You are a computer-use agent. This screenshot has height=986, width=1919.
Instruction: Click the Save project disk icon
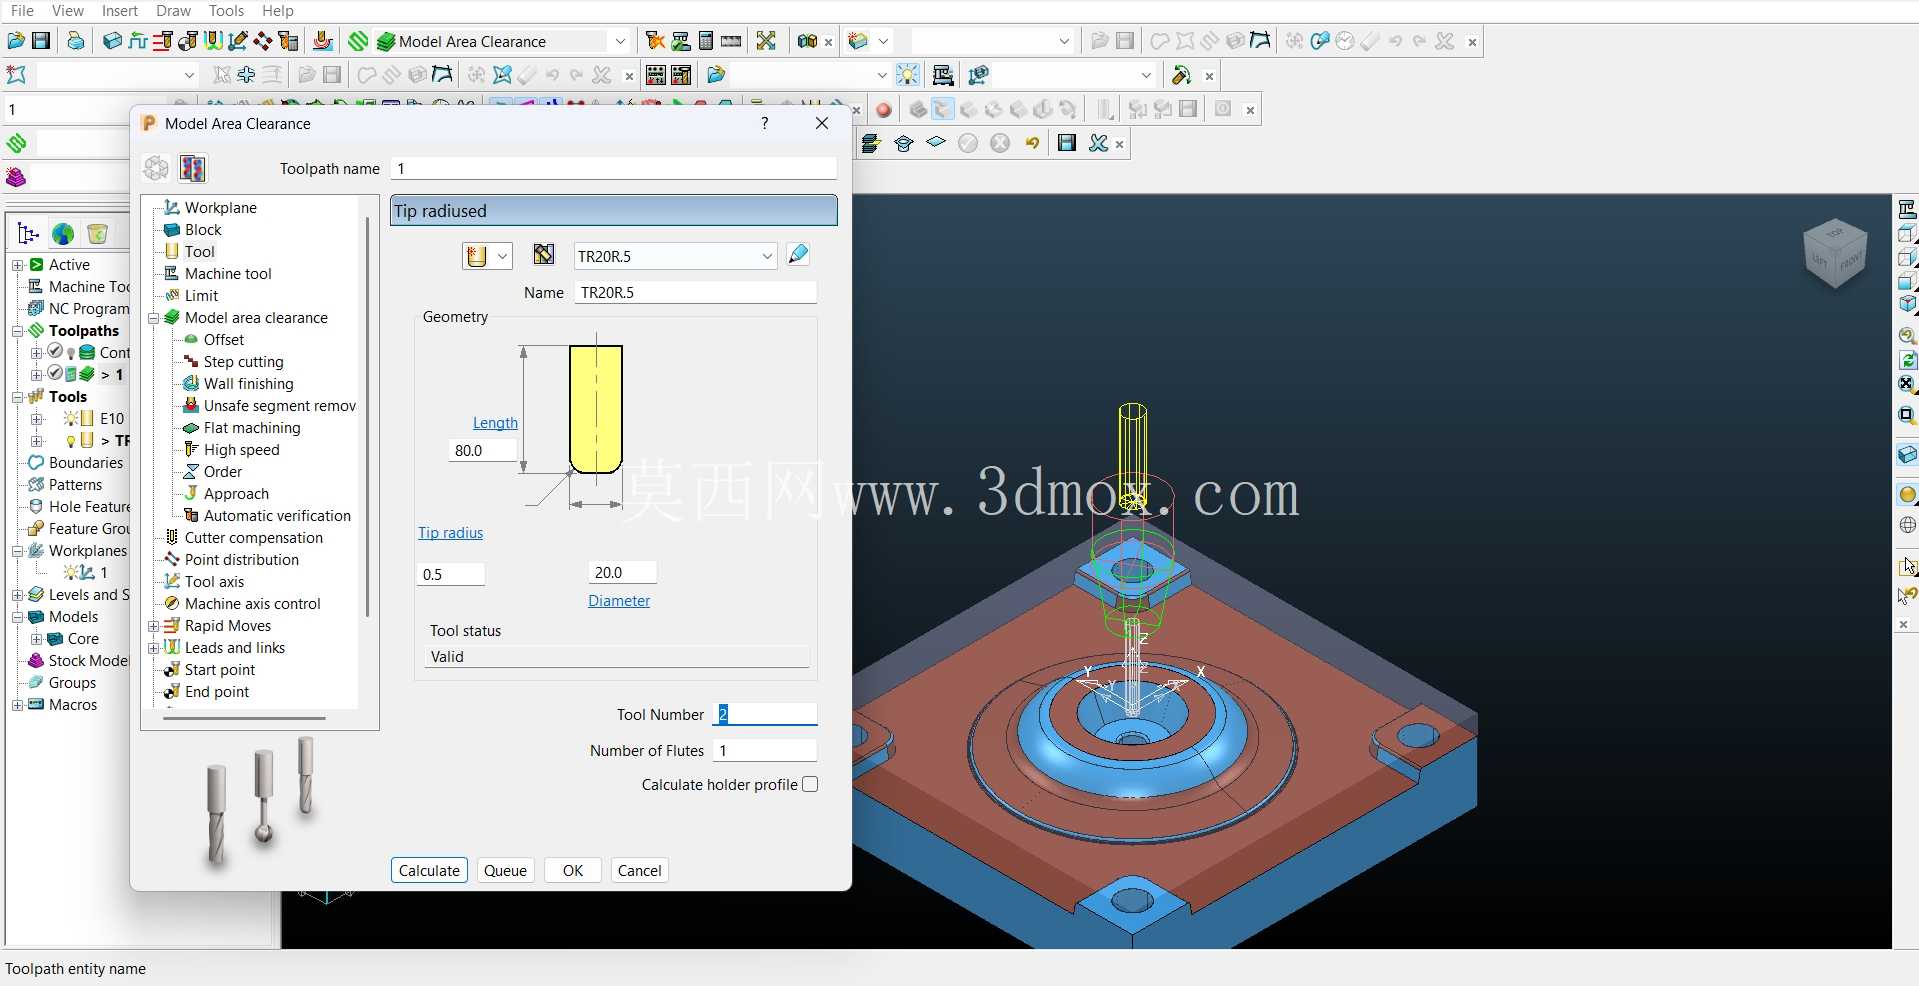[x=41, y=41]
